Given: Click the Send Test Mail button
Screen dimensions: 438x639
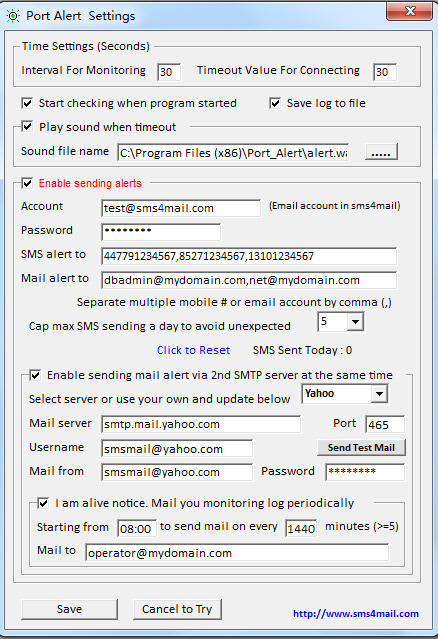Looking at the screenshot, I should pos(361,447).
